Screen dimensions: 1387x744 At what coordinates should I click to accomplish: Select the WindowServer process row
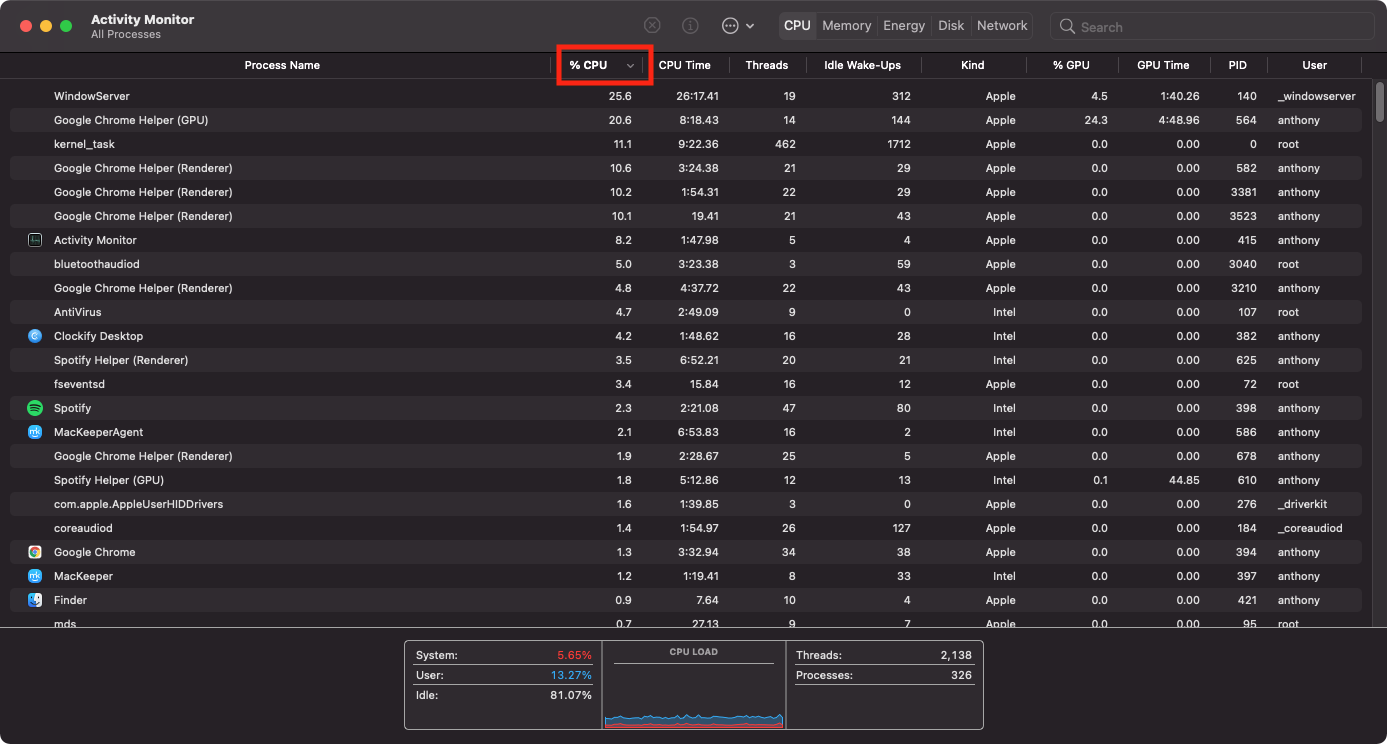pos(686,96)
